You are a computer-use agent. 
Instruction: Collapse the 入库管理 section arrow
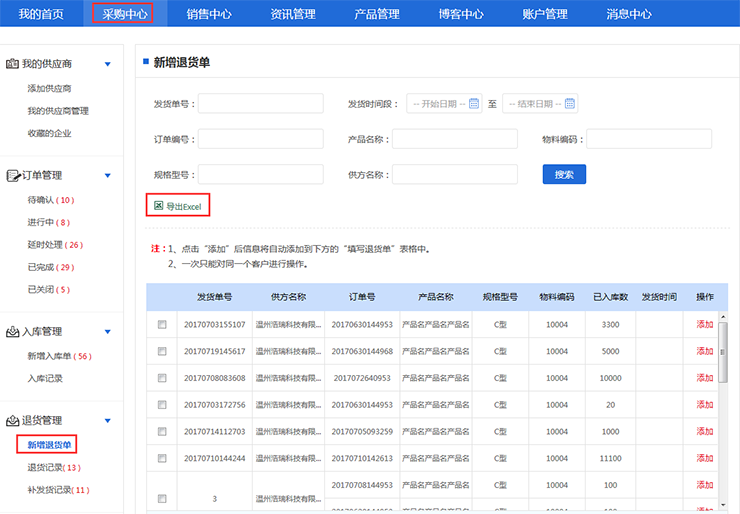[108, 332]
